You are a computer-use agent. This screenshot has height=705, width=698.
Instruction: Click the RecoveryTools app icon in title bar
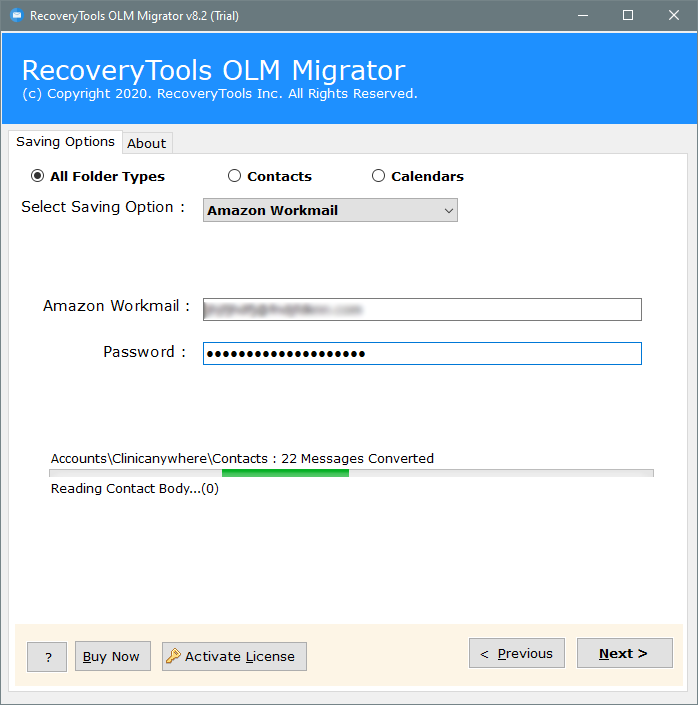click(17, 15)
